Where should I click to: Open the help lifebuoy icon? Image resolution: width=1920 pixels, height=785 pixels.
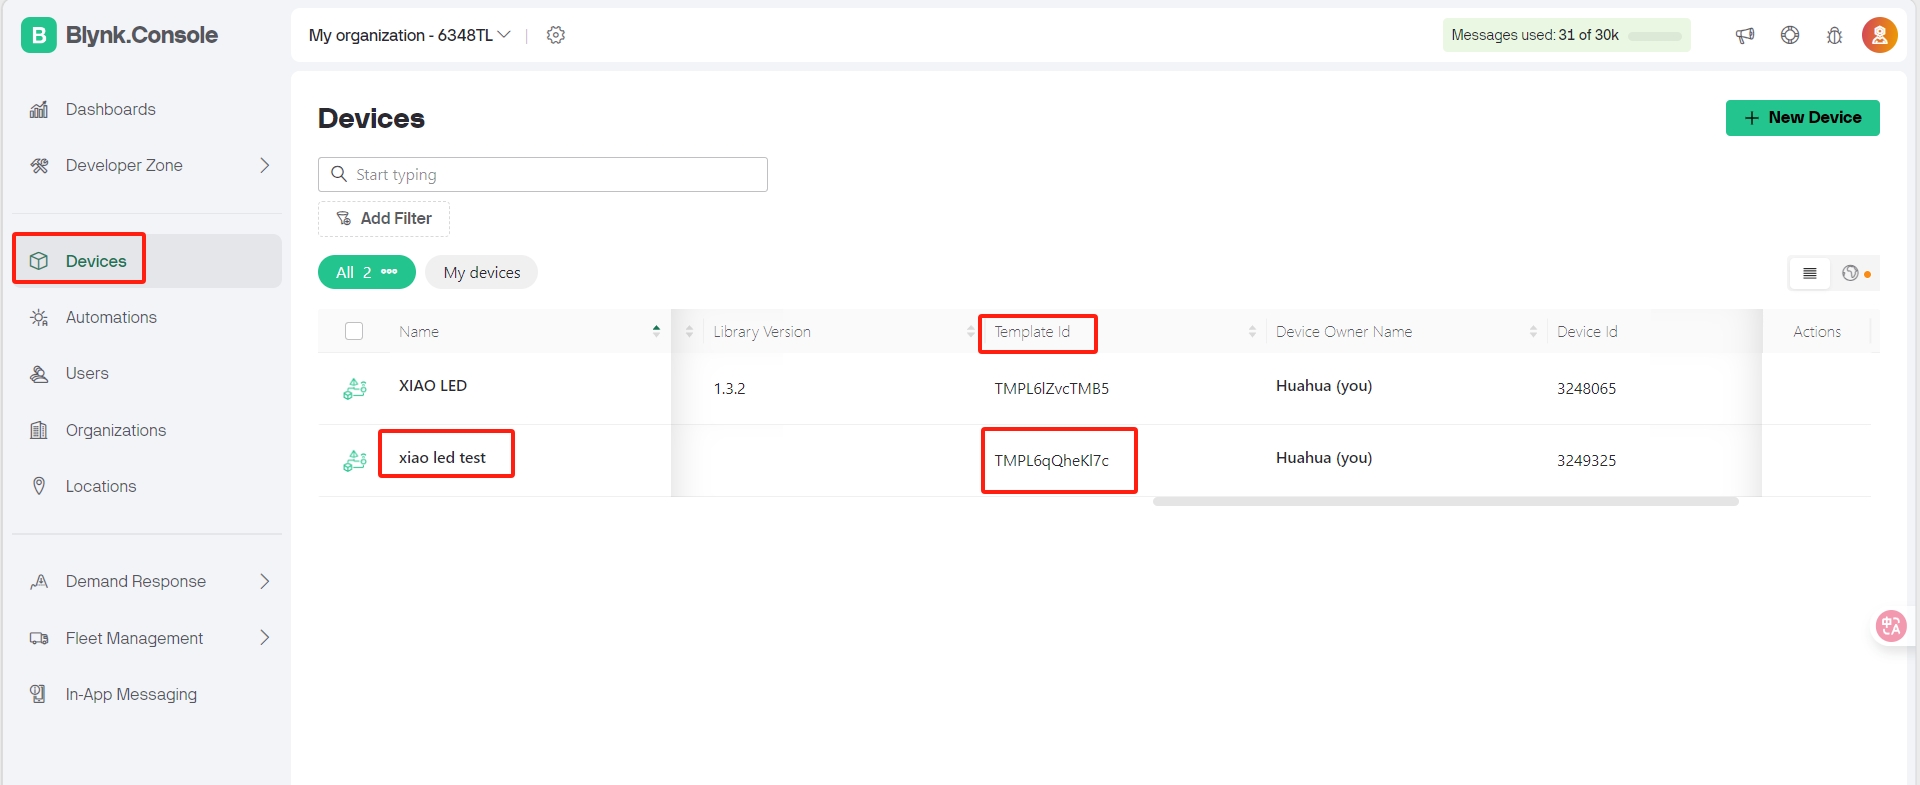1790,35
